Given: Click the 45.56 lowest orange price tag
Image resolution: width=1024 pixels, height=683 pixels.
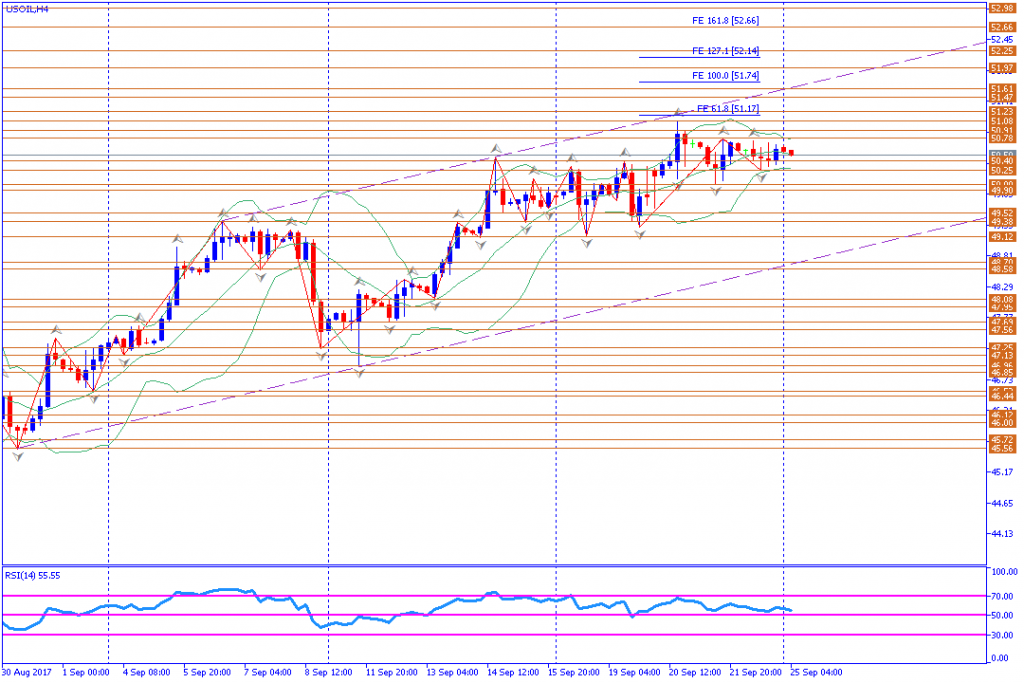Looking at the screenshot, I should coord(1002,449).
